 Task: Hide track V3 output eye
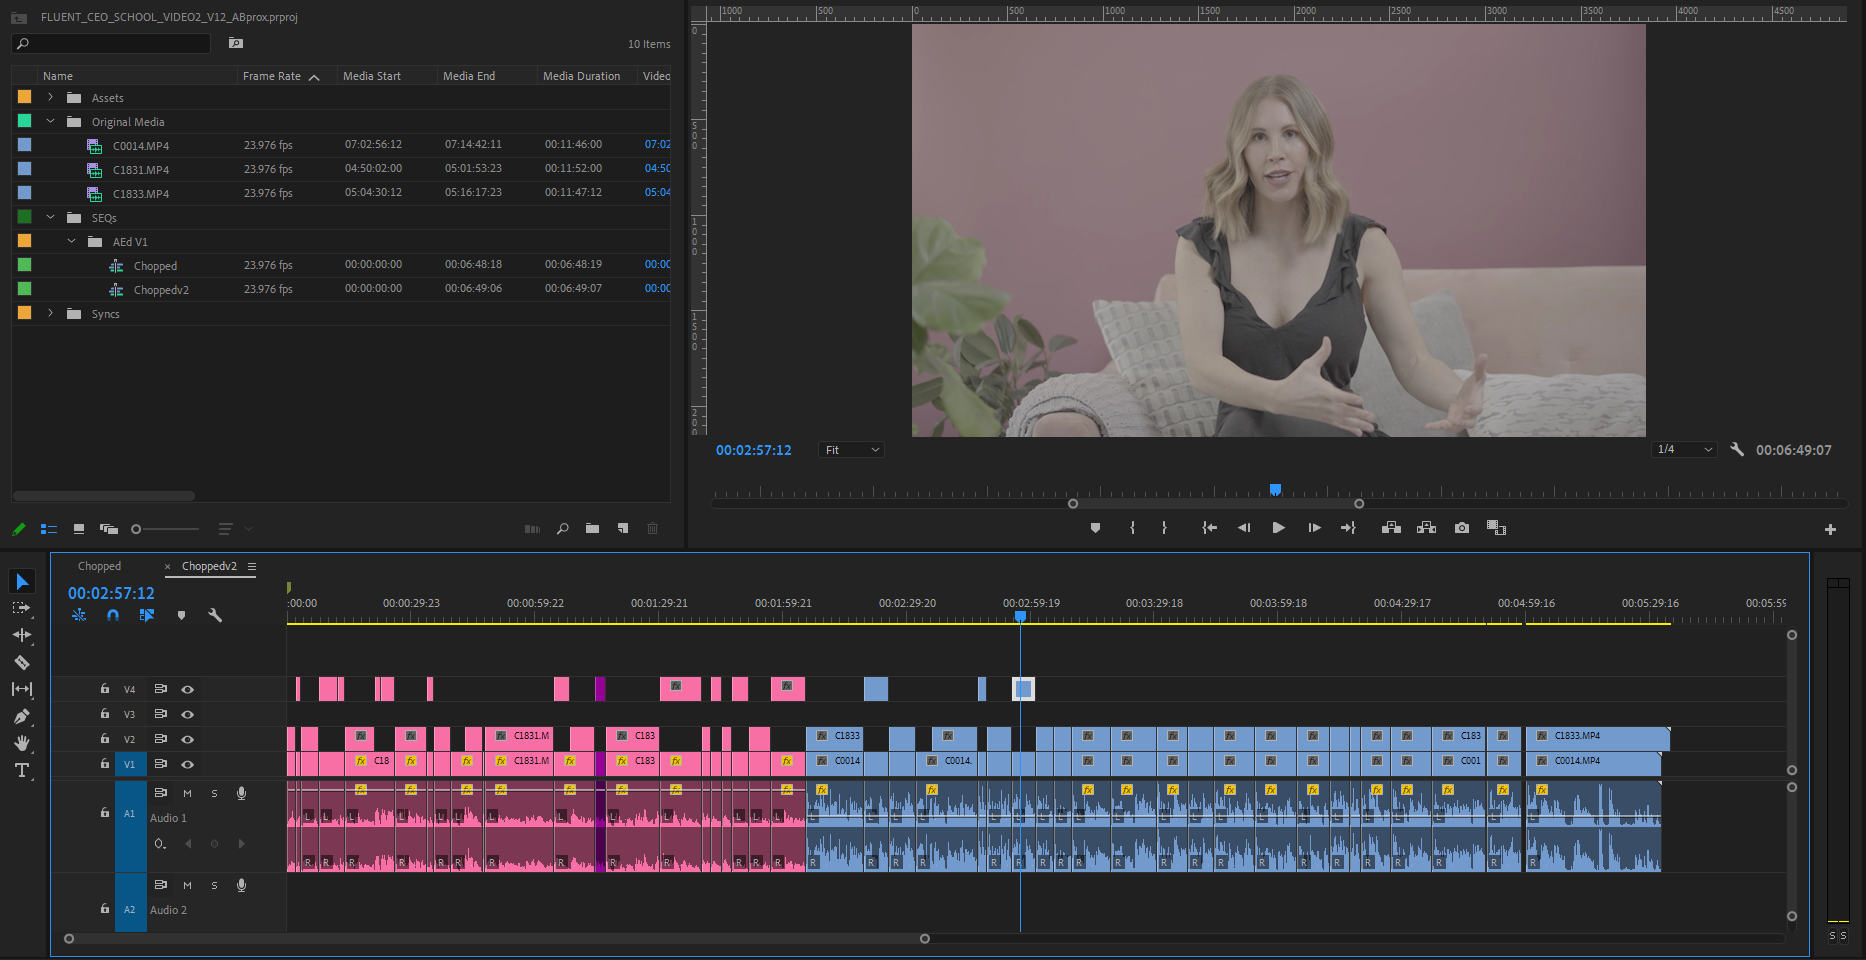(187, 714)
